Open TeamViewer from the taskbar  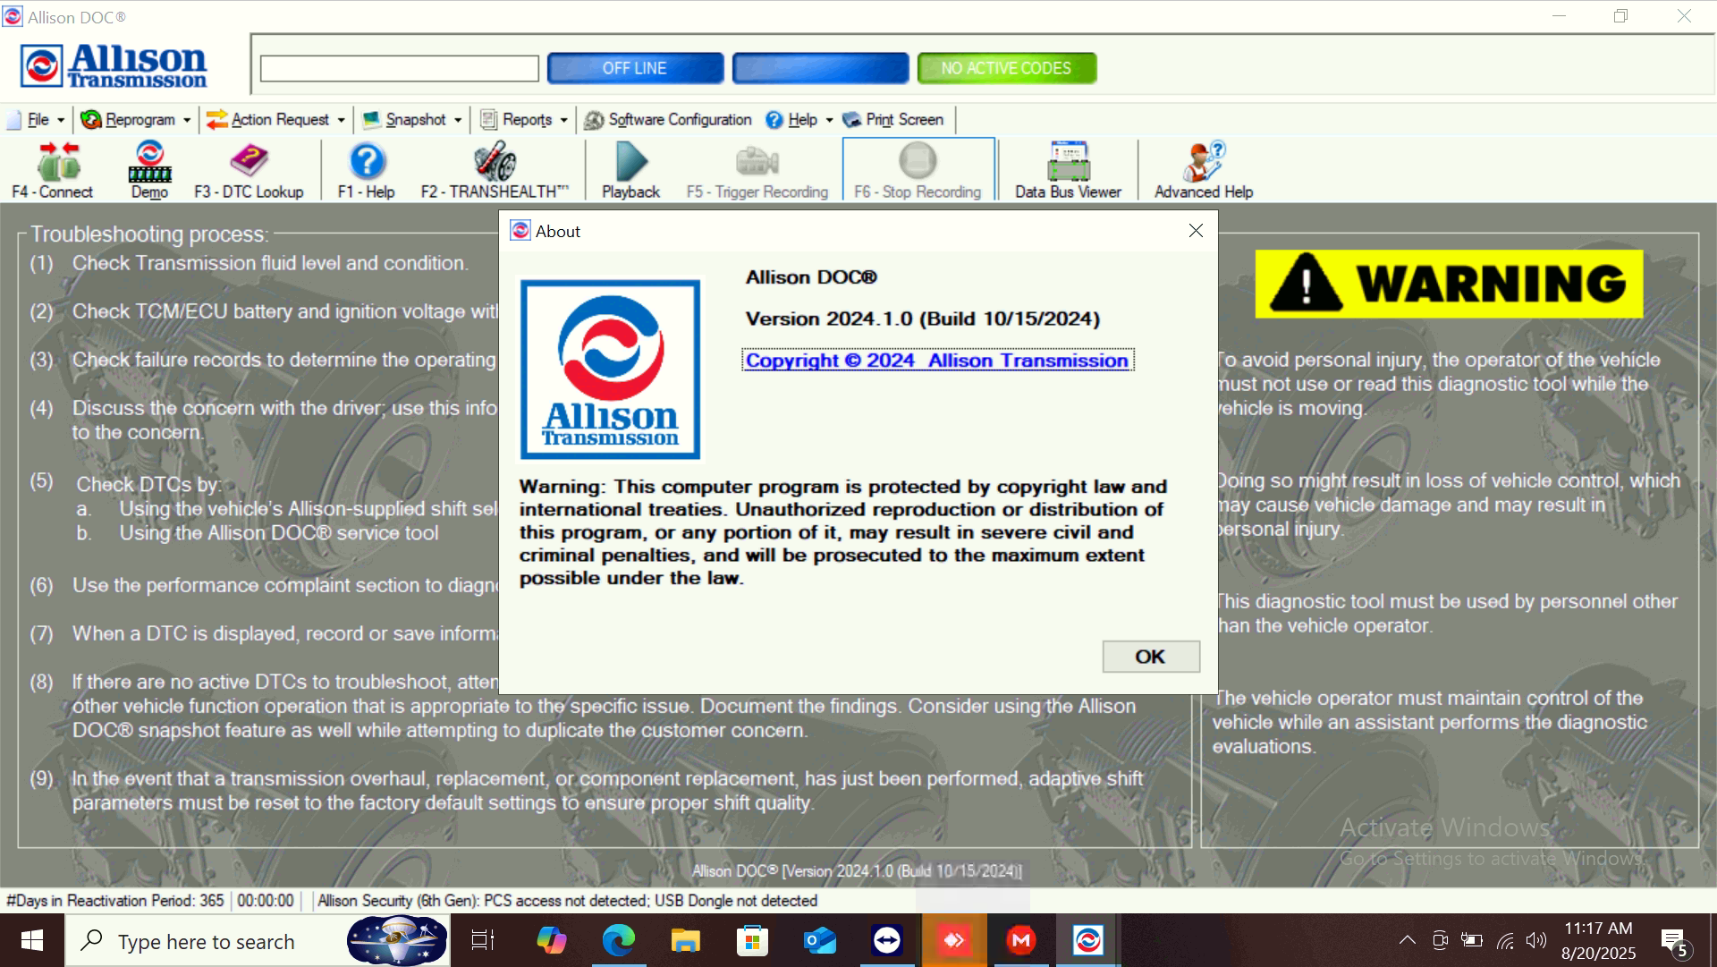tap(887, 940)
